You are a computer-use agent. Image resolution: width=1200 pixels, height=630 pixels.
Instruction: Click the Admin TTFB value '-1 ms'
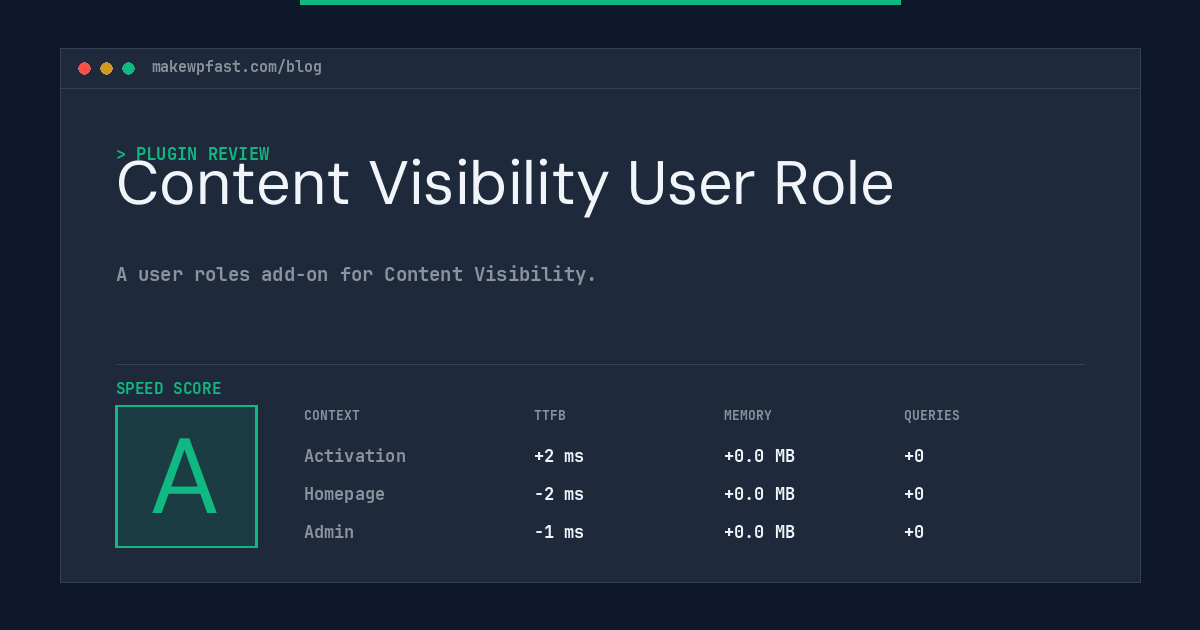coord(559,532)
